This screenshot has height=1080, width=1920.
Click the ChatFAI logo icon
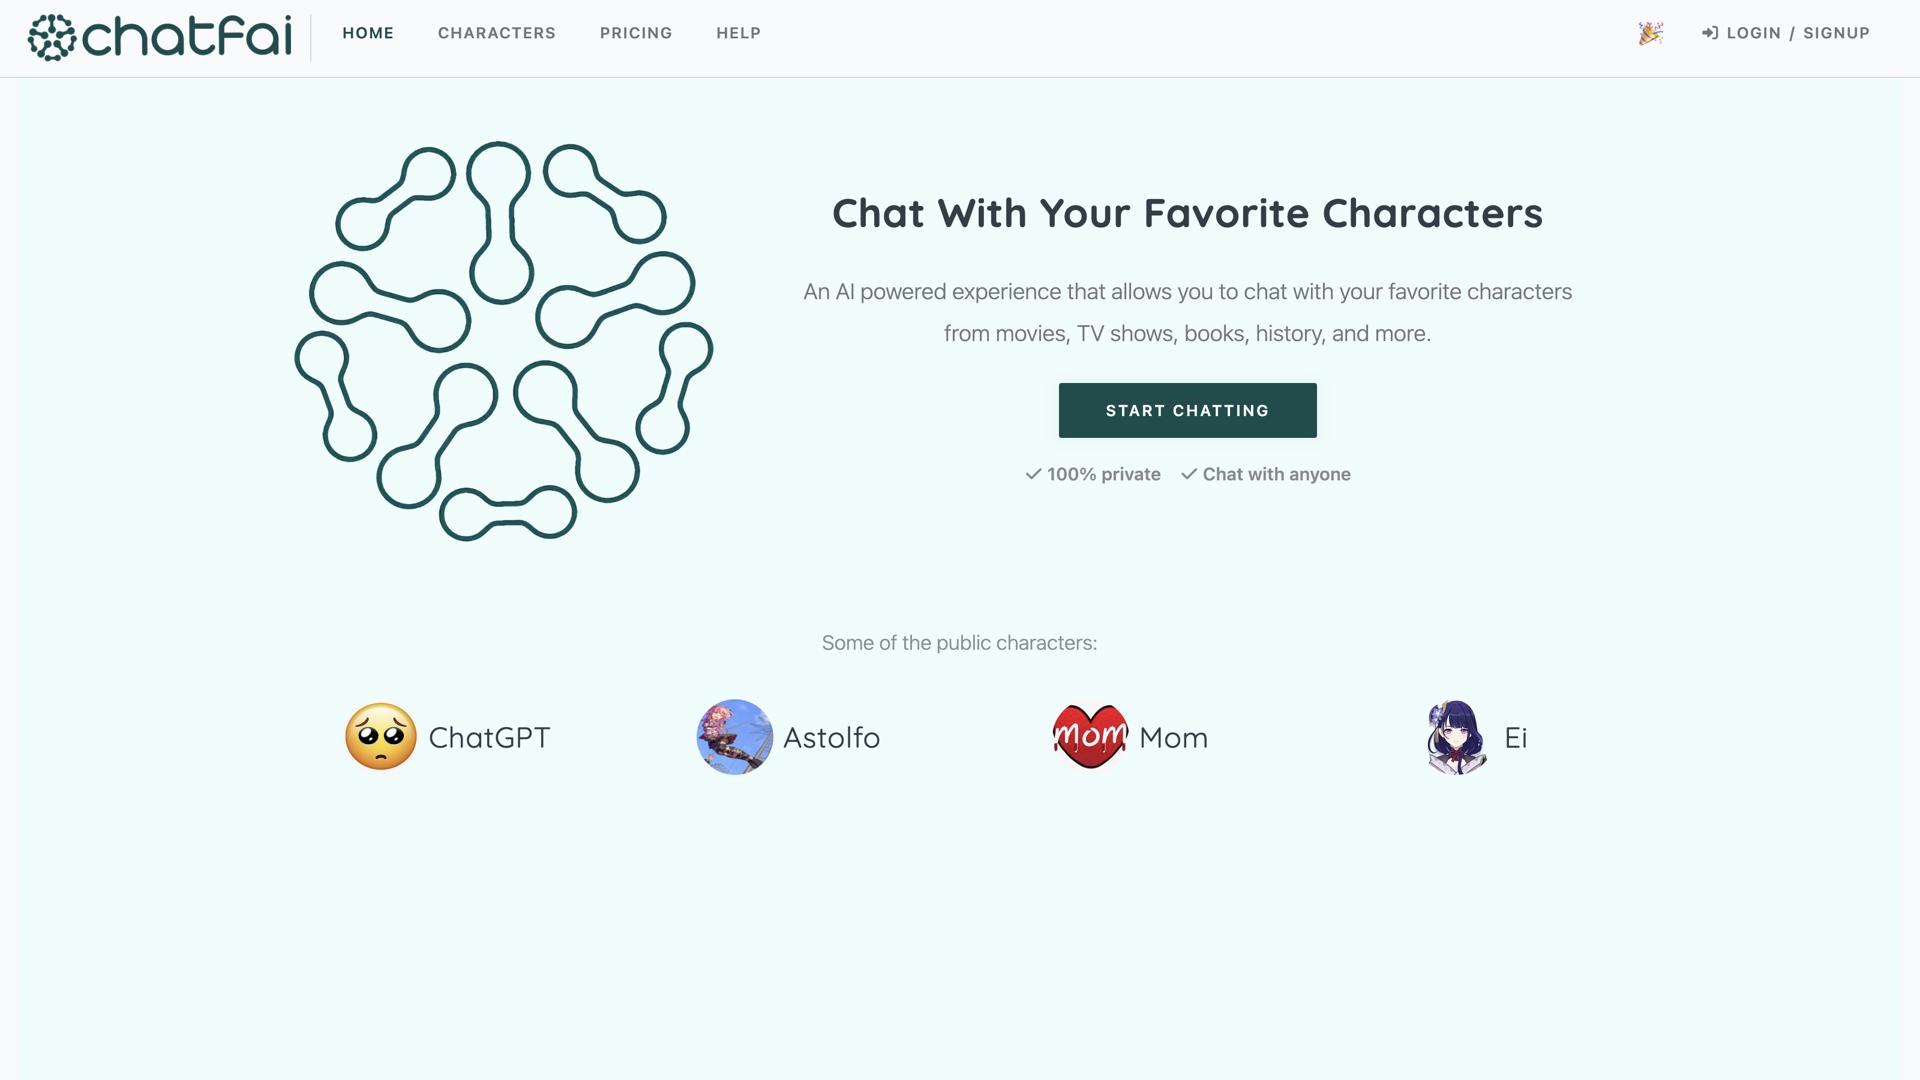(52, 38)
